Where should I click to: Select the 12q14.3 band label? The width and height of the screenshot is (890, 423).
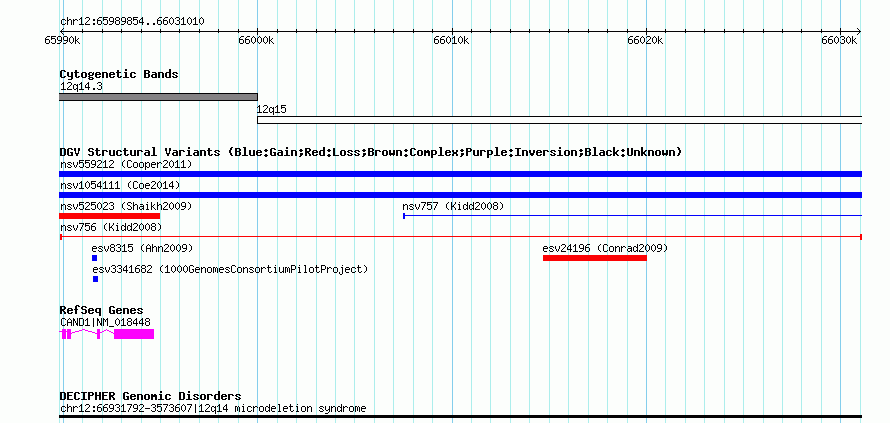(x=81, y=87)
